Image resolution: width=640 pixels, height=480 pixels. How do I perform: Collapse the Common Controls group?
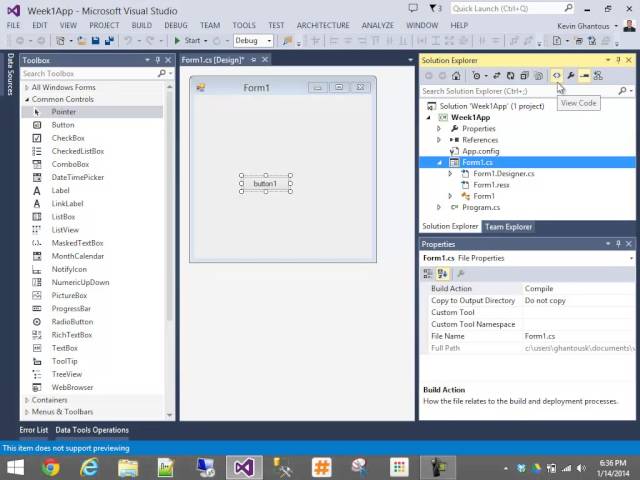click(27, 99)
